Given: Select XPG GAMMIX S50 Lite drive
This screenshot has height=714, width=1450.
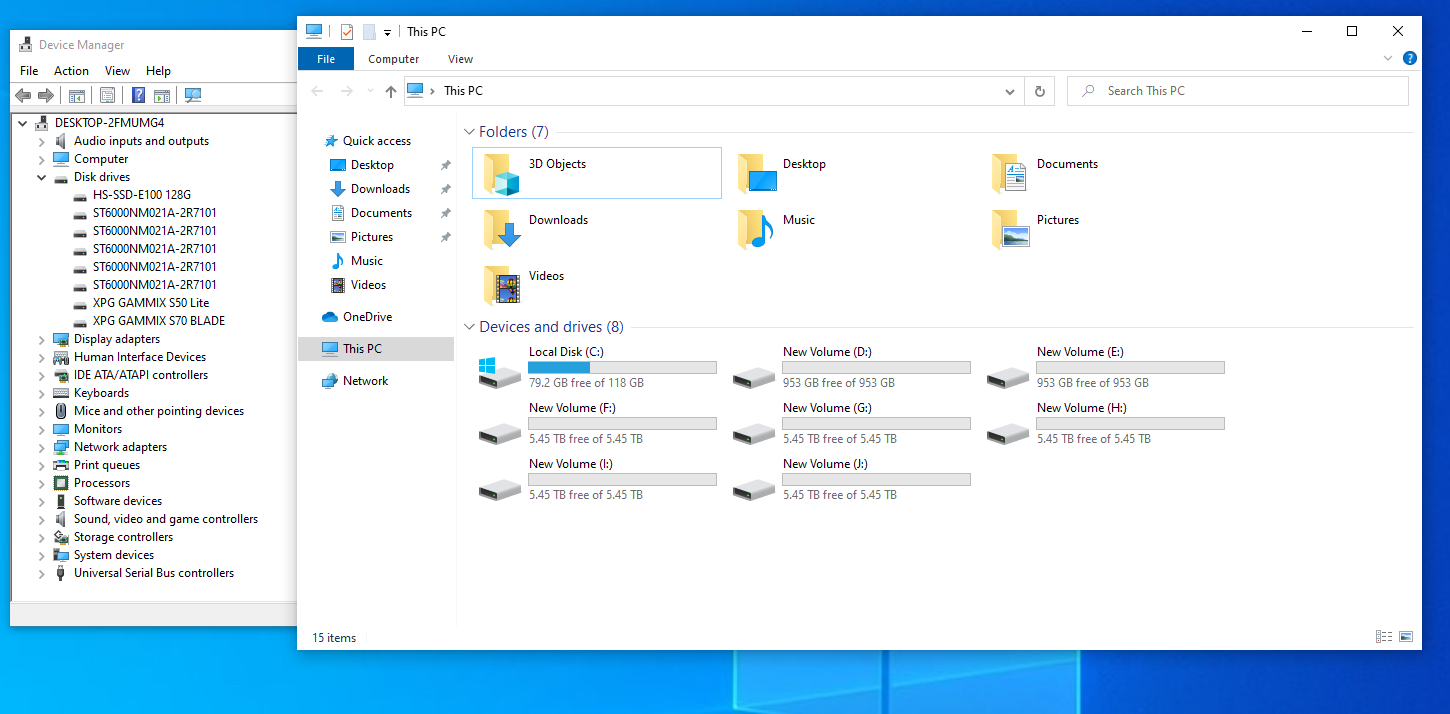Looking at the screenshot, I should (x=150, y=303).
